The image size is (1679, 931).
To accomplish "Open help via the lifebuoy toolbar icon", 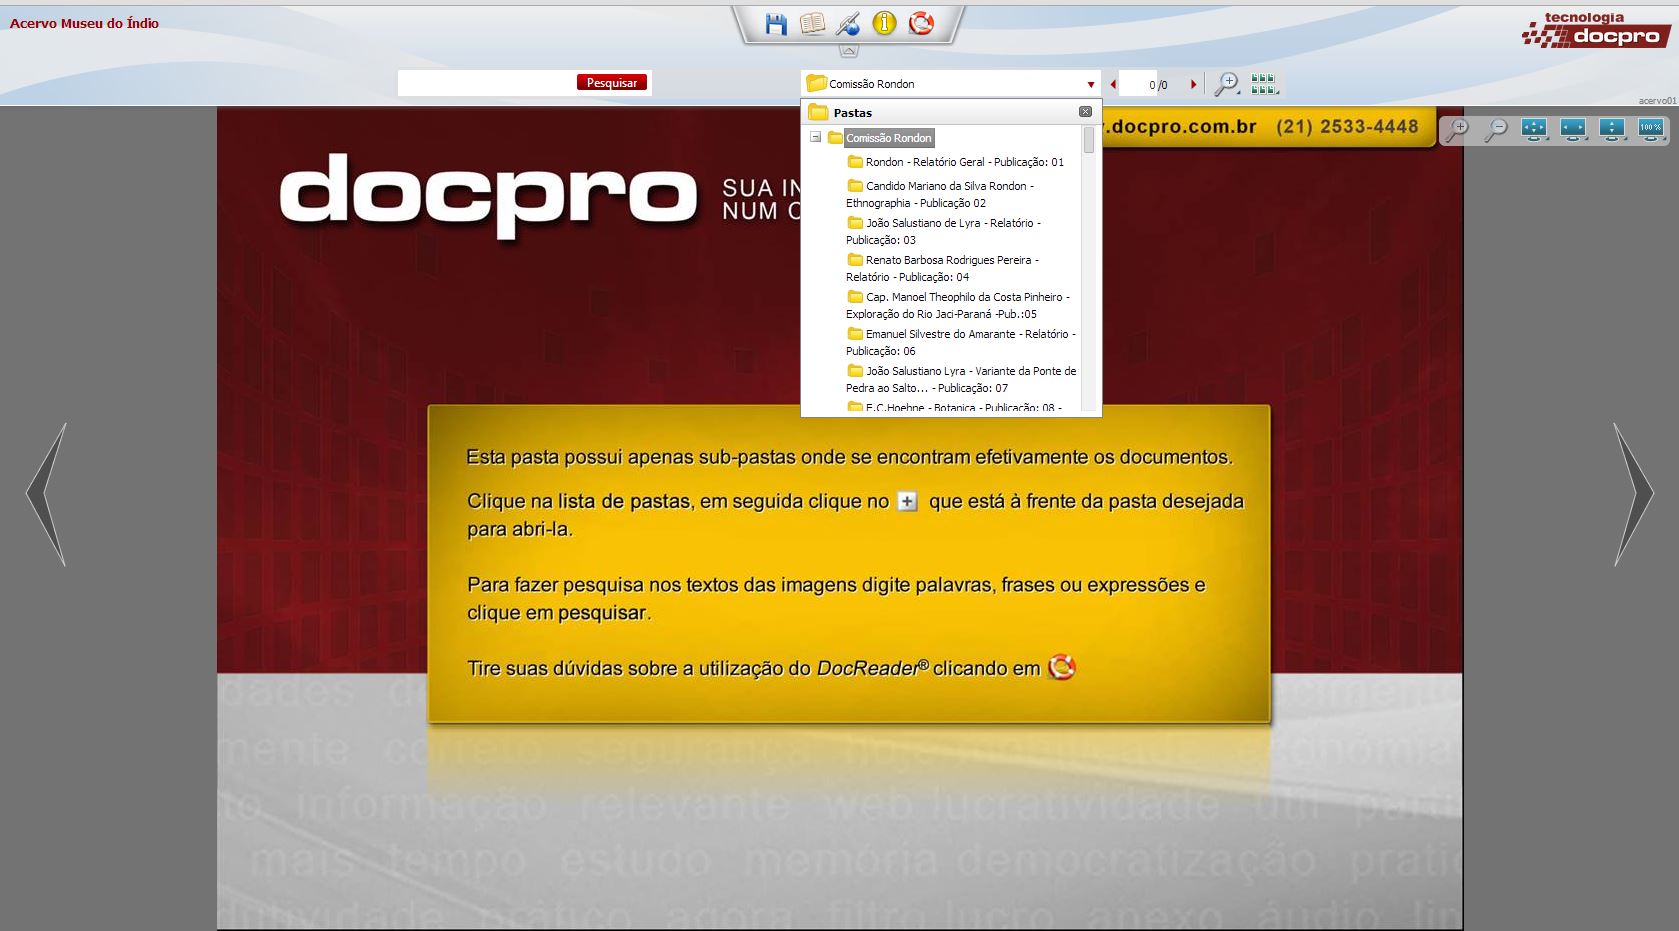I will pyautogui.click(x=921, y=23).
